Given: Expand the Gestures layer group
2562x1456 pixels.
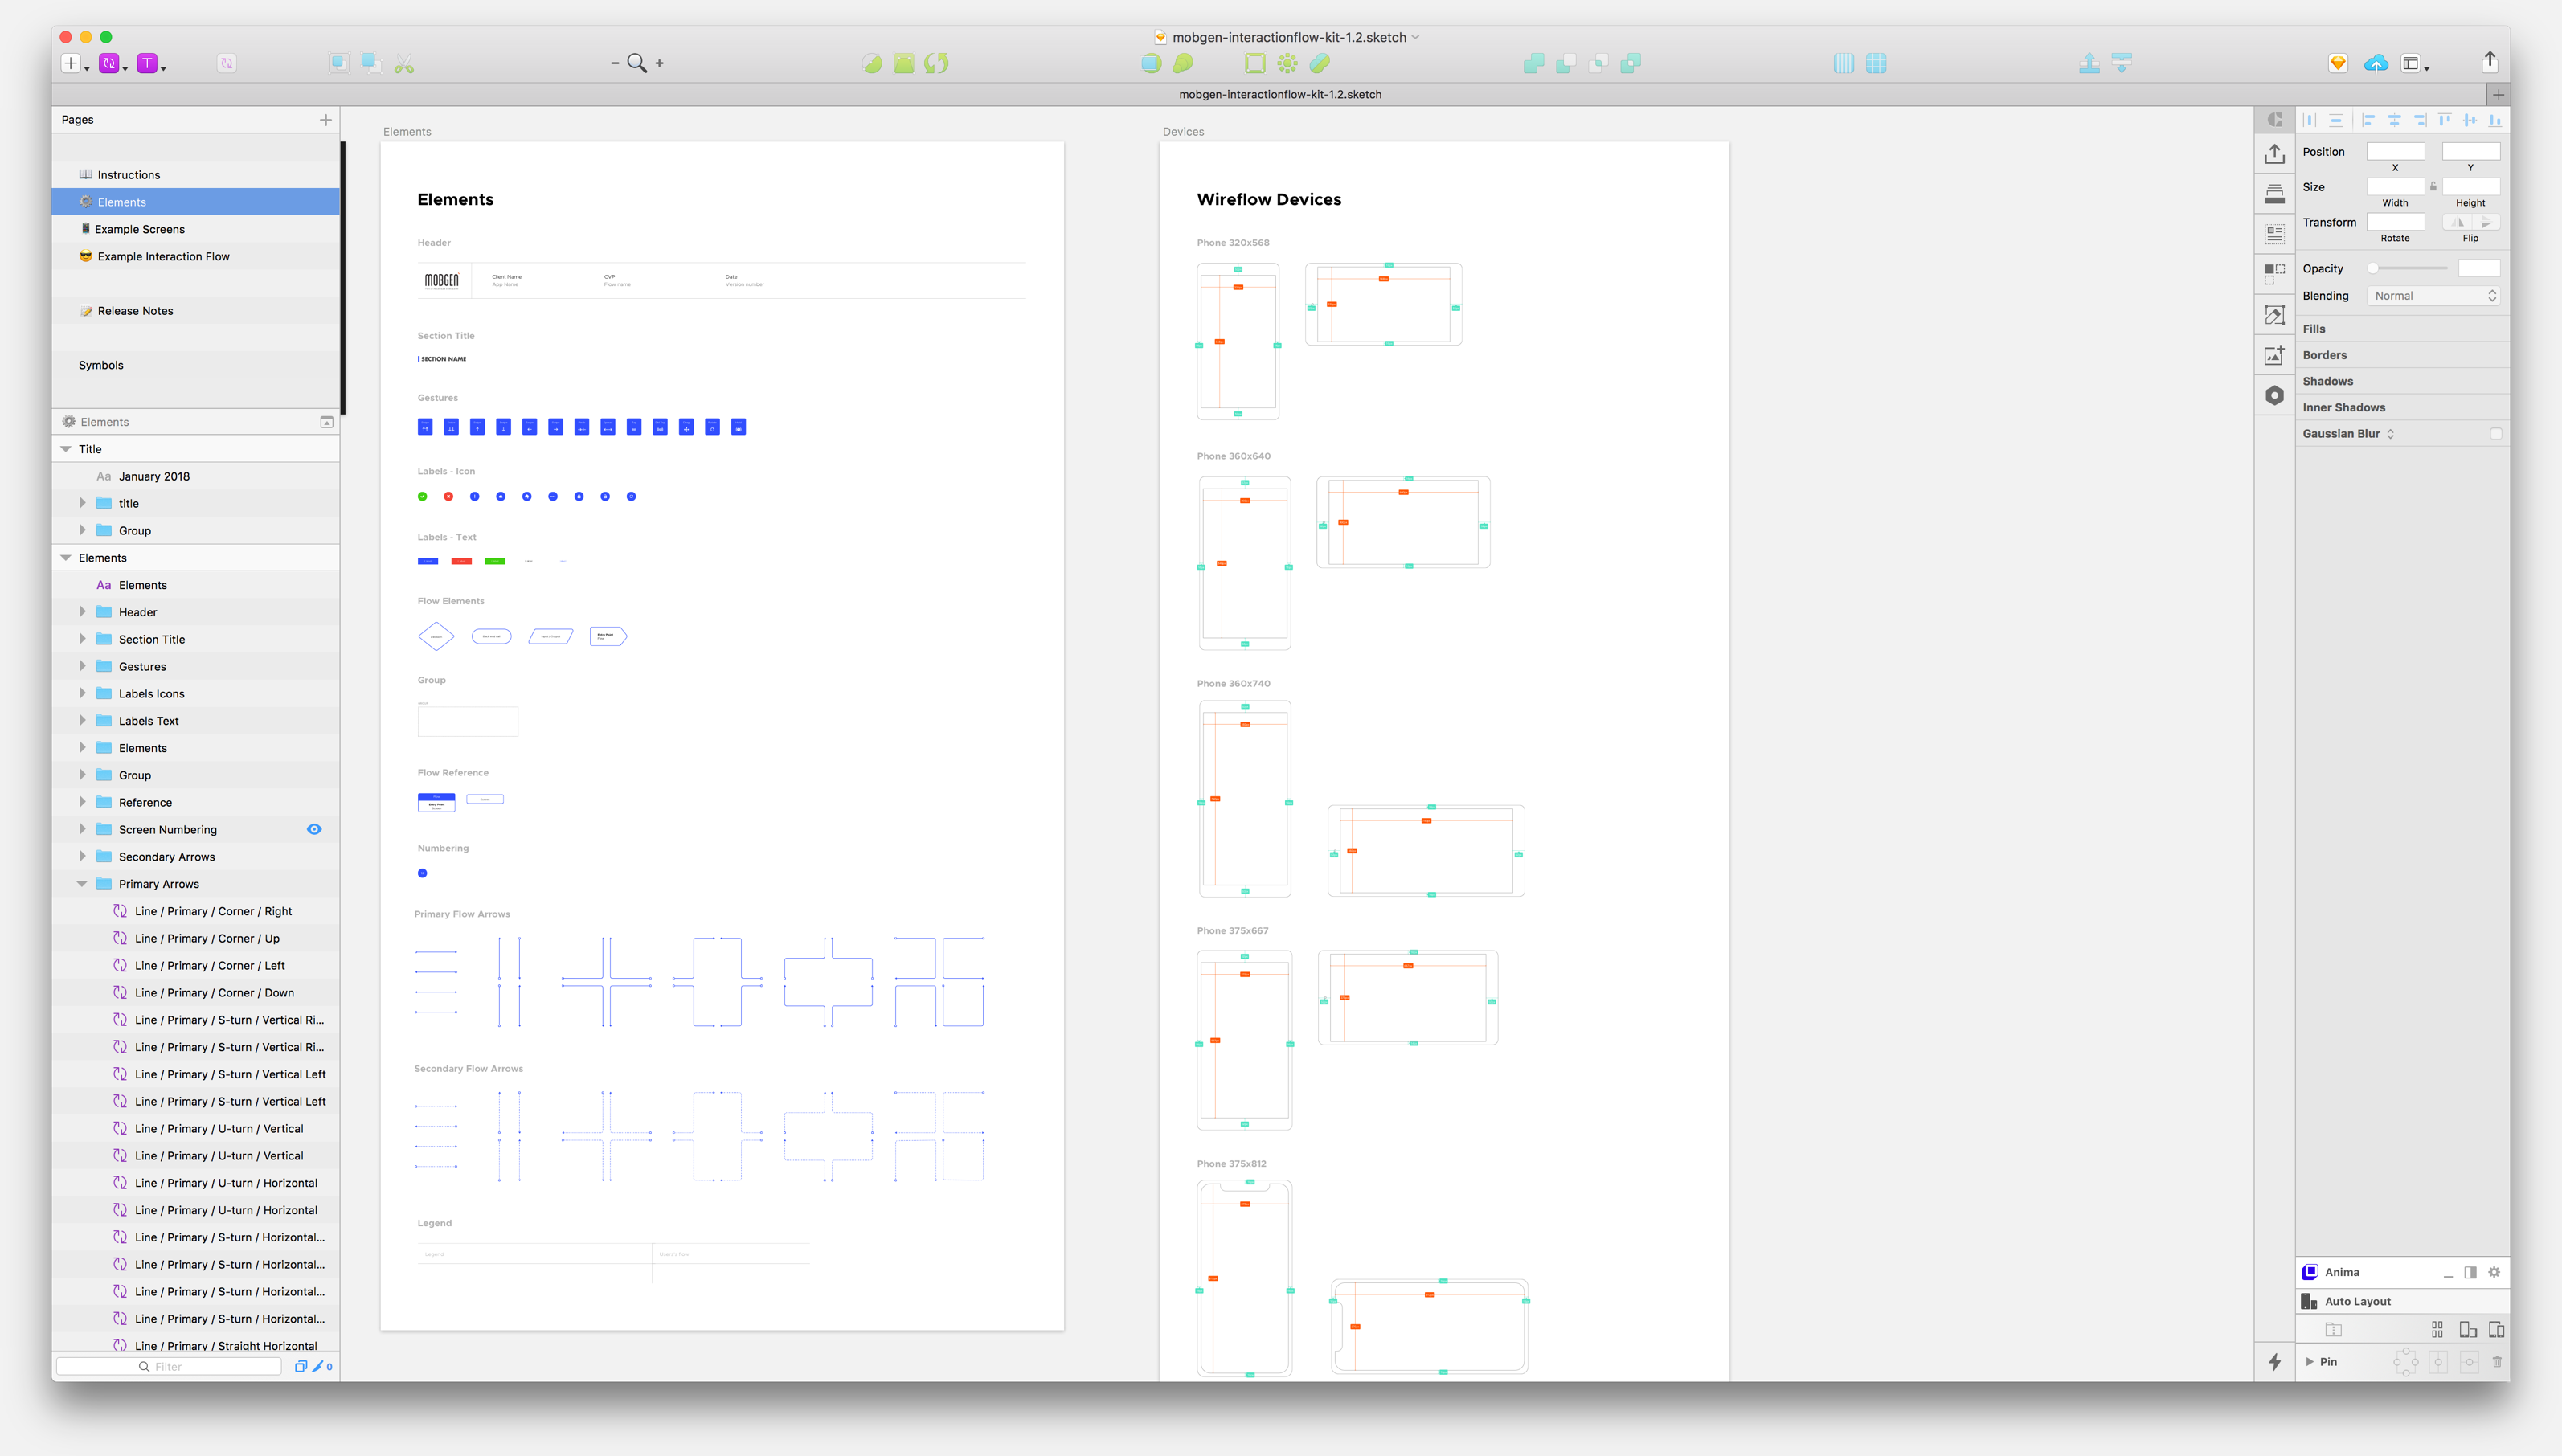Looking at the screenshot, I should tap(82, 666).
